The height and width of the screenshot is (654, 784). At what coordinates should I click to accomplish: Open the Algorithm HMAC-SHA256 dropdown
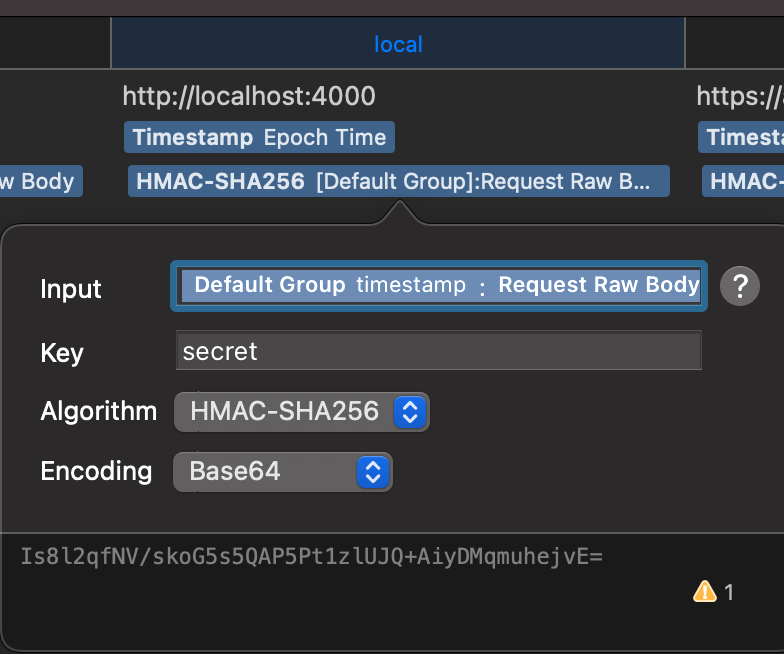point(302,412)
